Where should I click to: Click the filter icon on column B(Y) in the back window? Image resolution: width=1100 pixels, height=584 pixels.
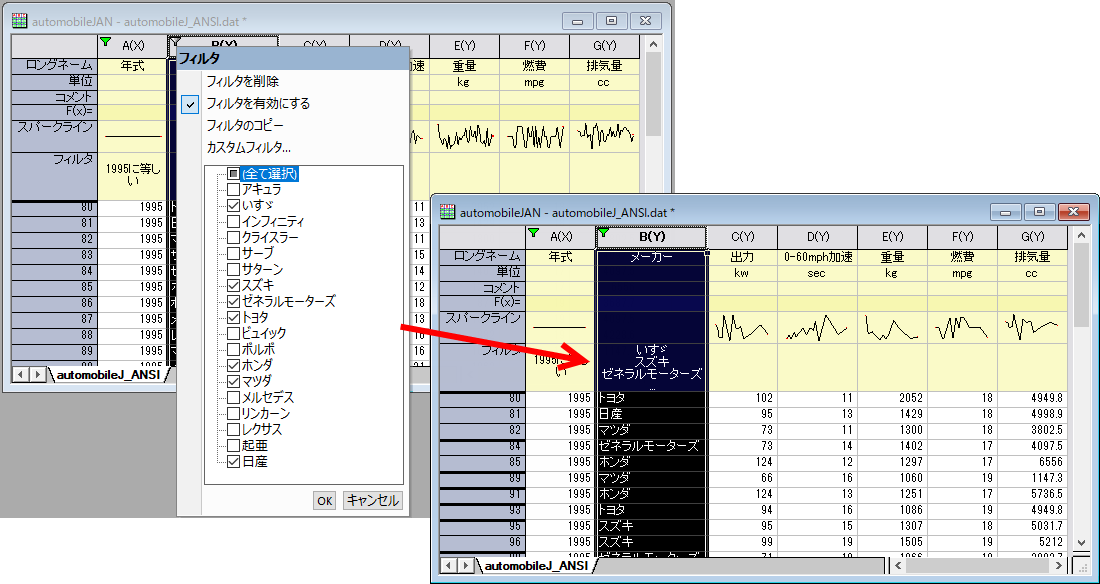tap(175, 44)
